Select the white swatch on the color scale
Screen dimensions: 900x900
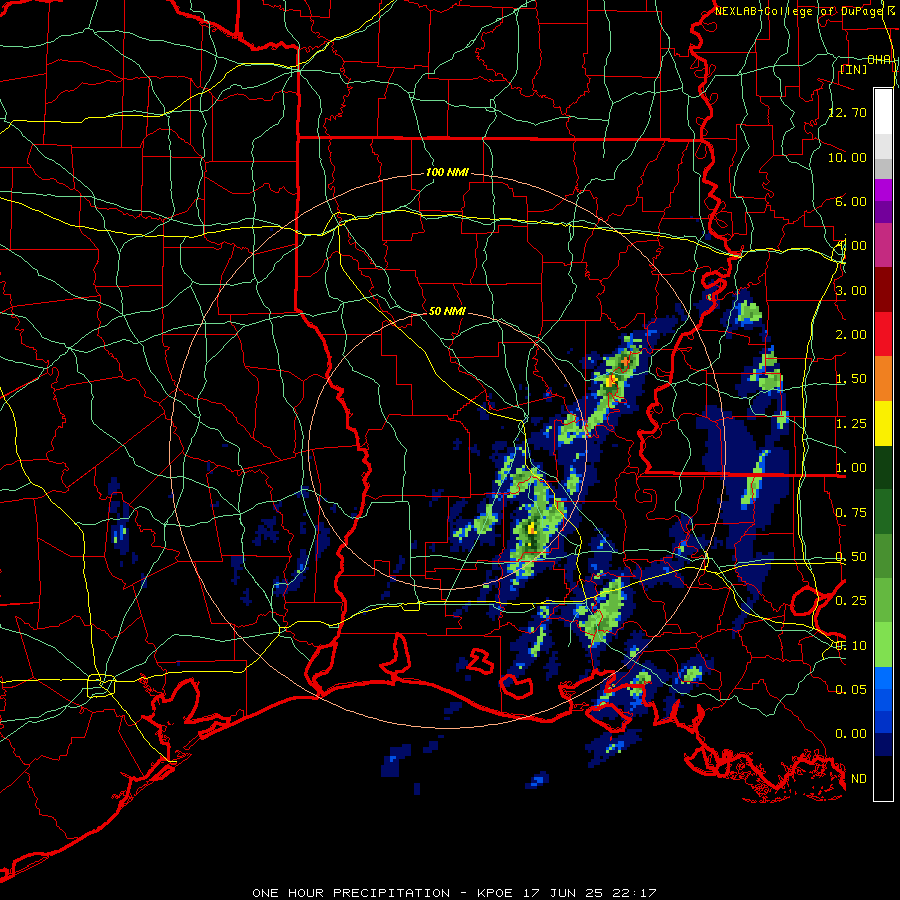883,112
